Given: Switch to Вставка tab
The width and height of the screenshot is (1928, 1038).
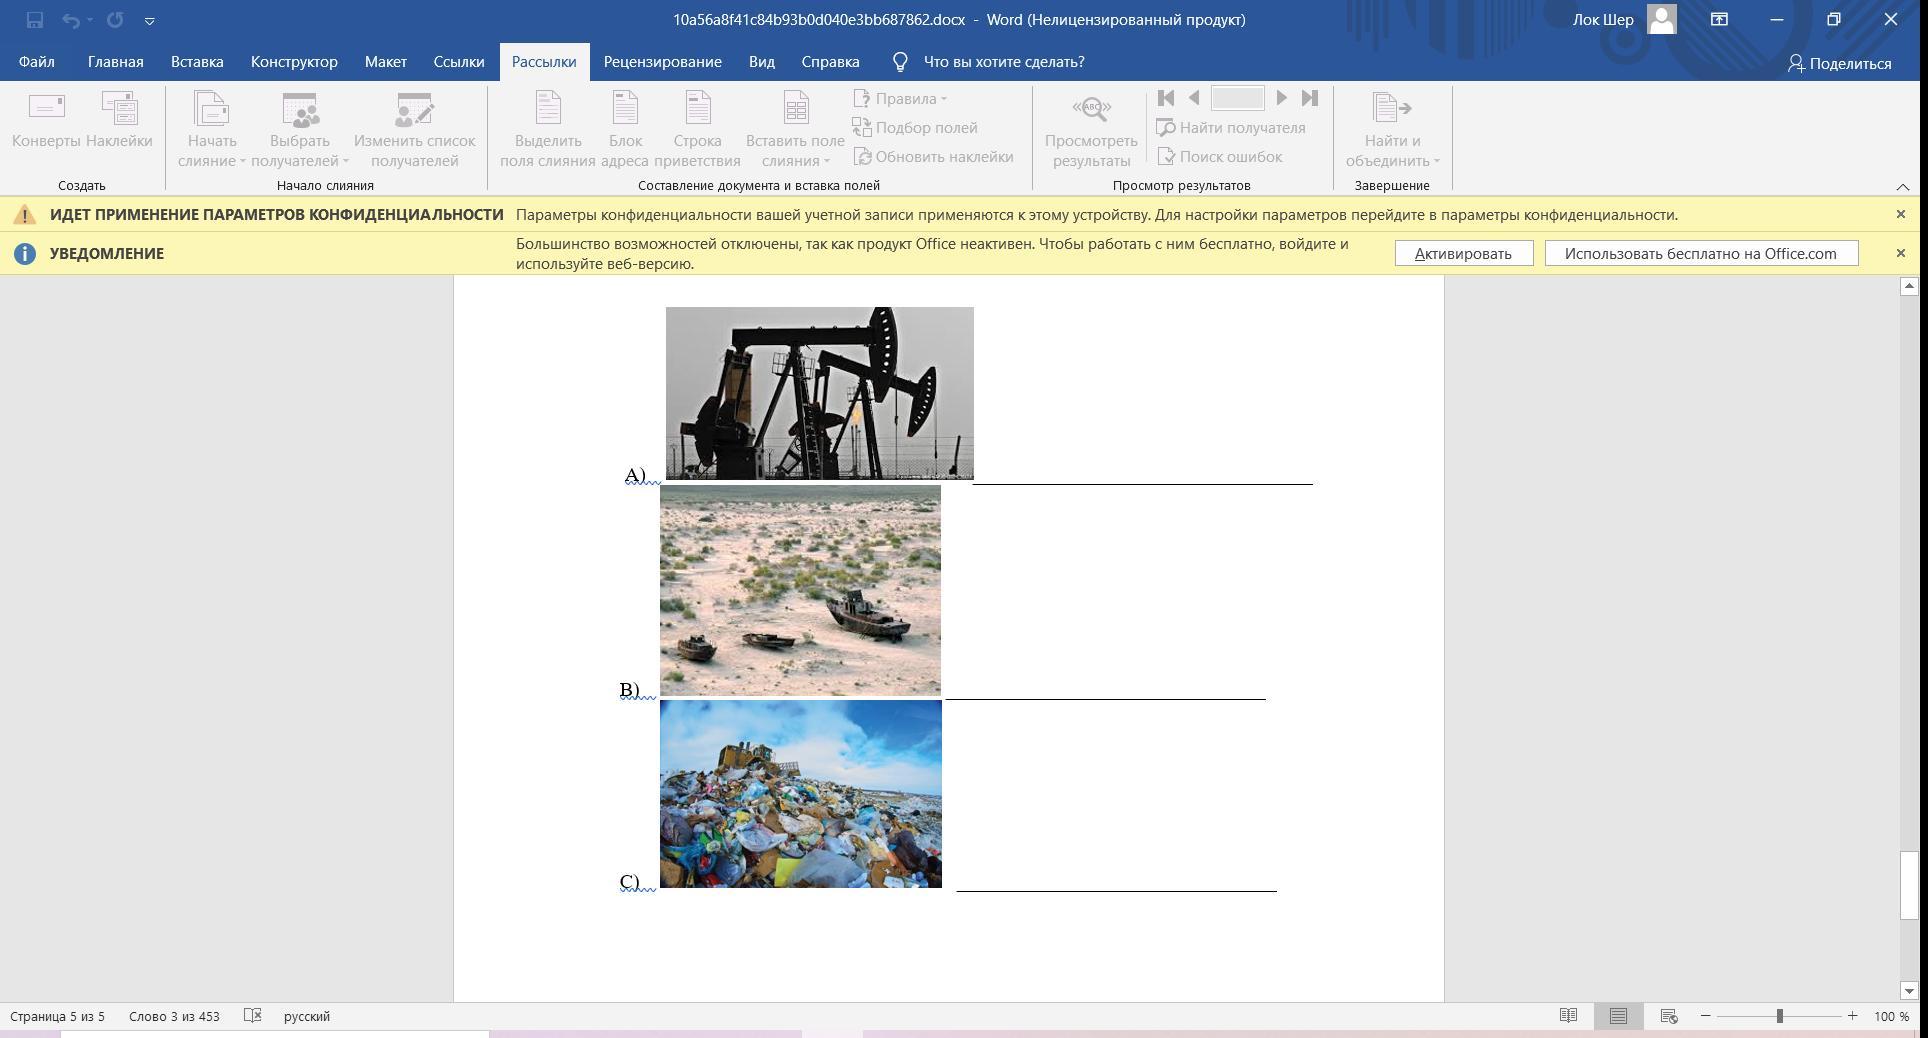Looking at the screenshot, I should pyautogui.click(x=197, y=62).
